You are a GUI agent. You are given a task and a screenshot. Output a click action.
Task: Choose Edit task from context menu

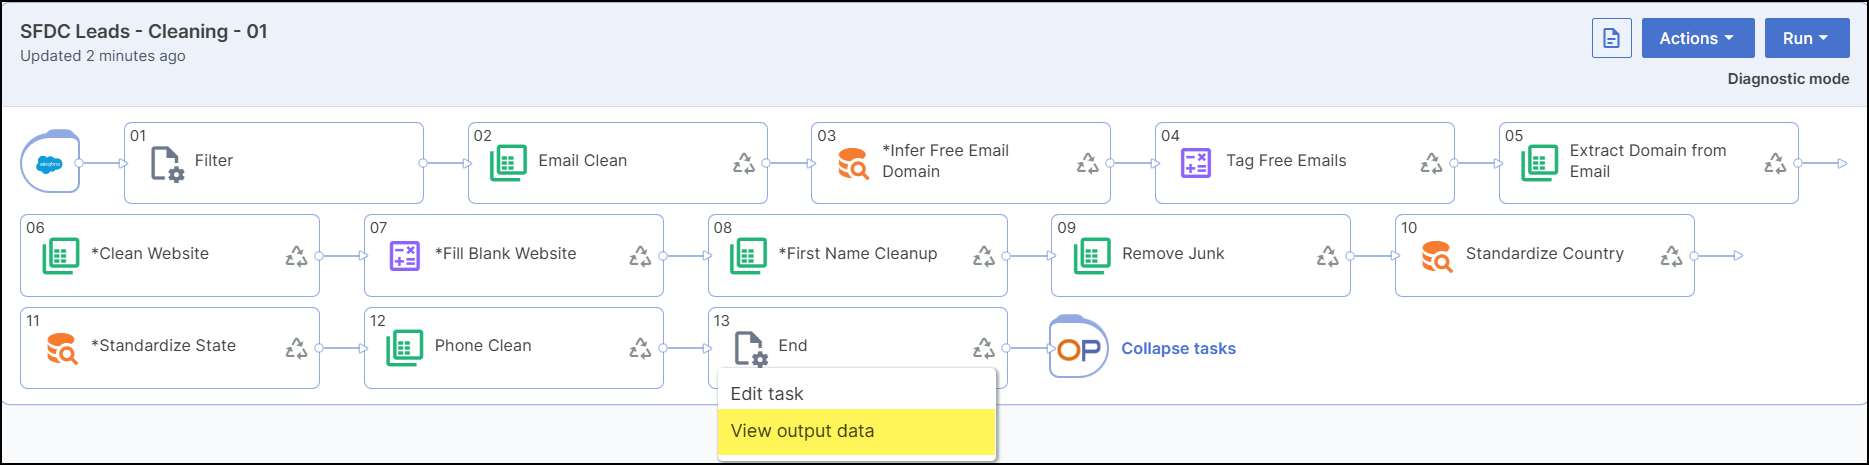coord(767,394)
